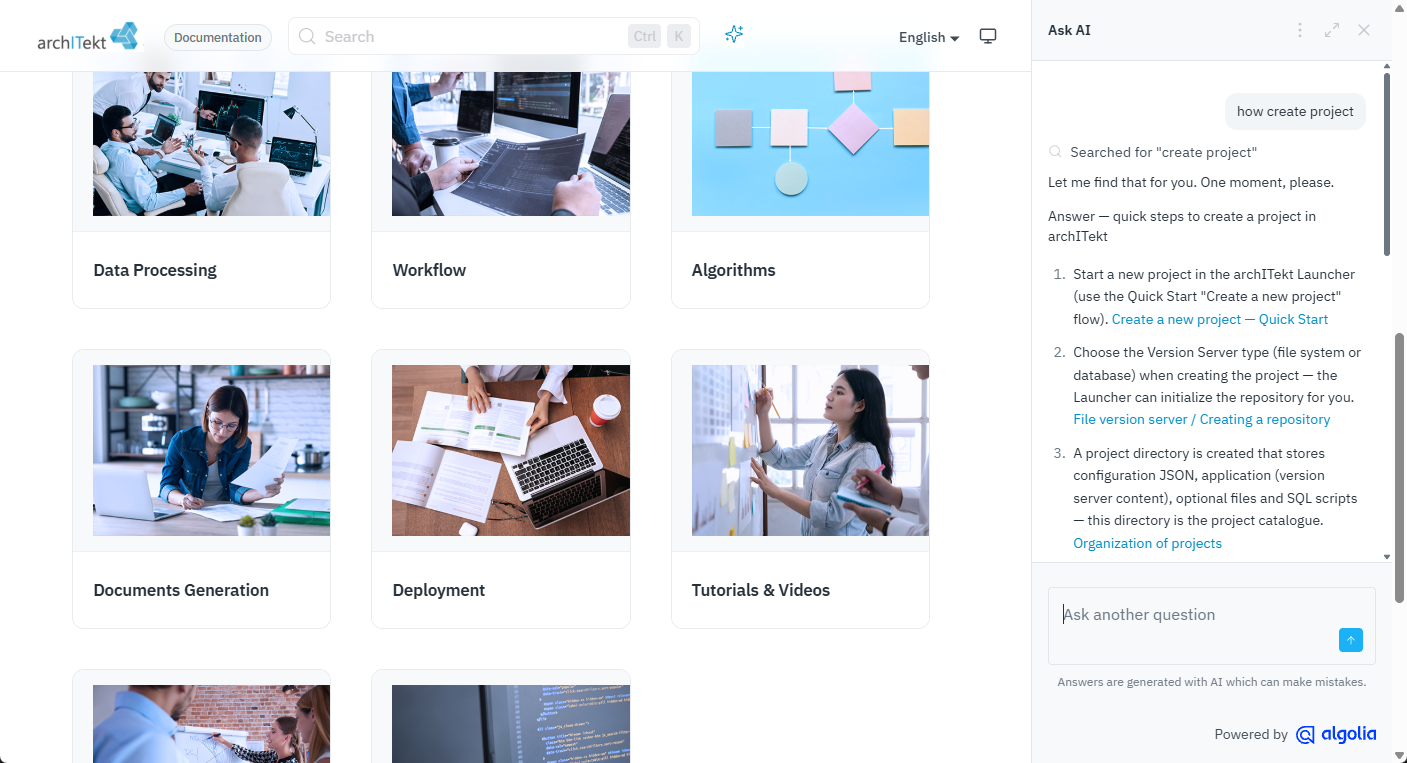This screenshot has height=763, width=1407.
Task: Open the Algorithms card title
Action: pyautogui.click(x=733, y=270)
